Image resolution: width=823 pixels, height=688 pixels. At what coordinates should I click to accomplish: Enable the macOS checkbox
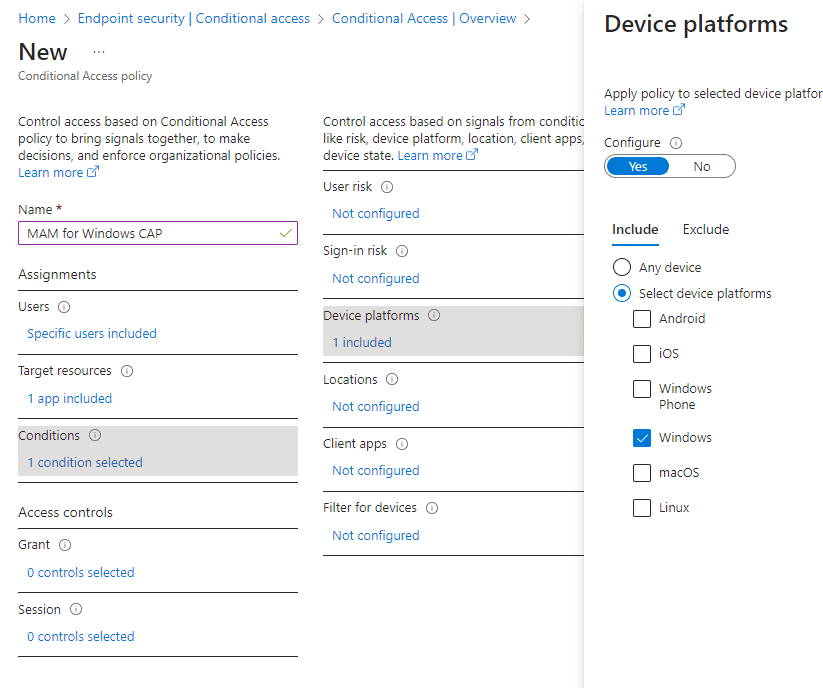click(642, 473)
